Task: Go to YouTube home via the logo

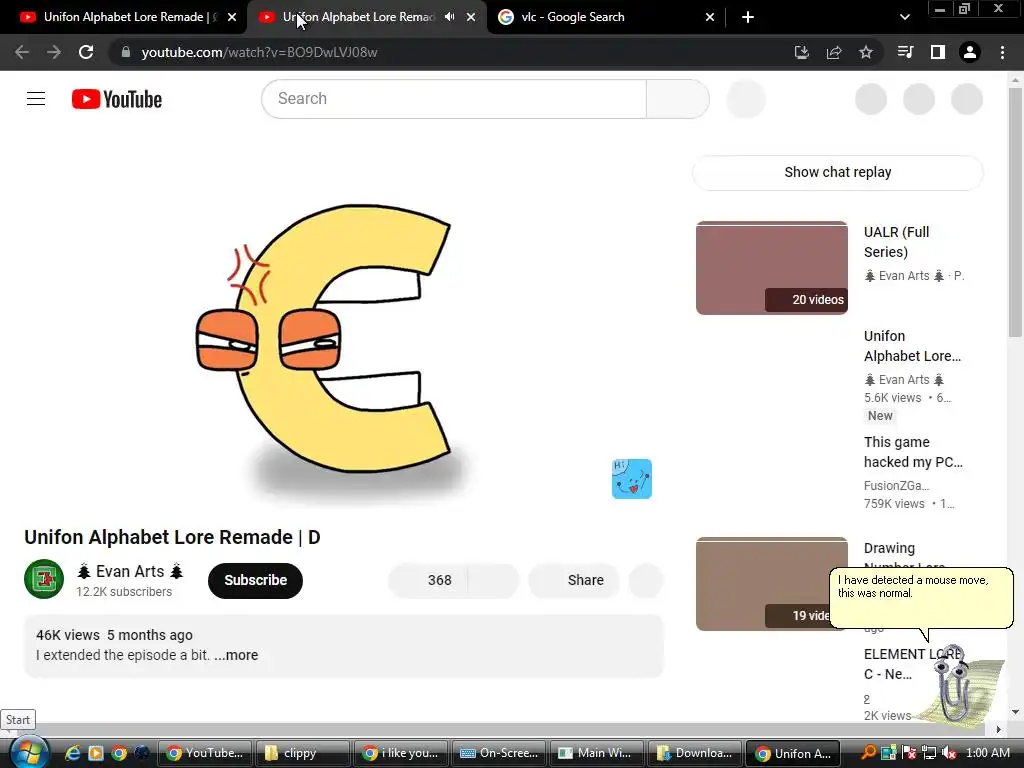Action: coord(117,99)
